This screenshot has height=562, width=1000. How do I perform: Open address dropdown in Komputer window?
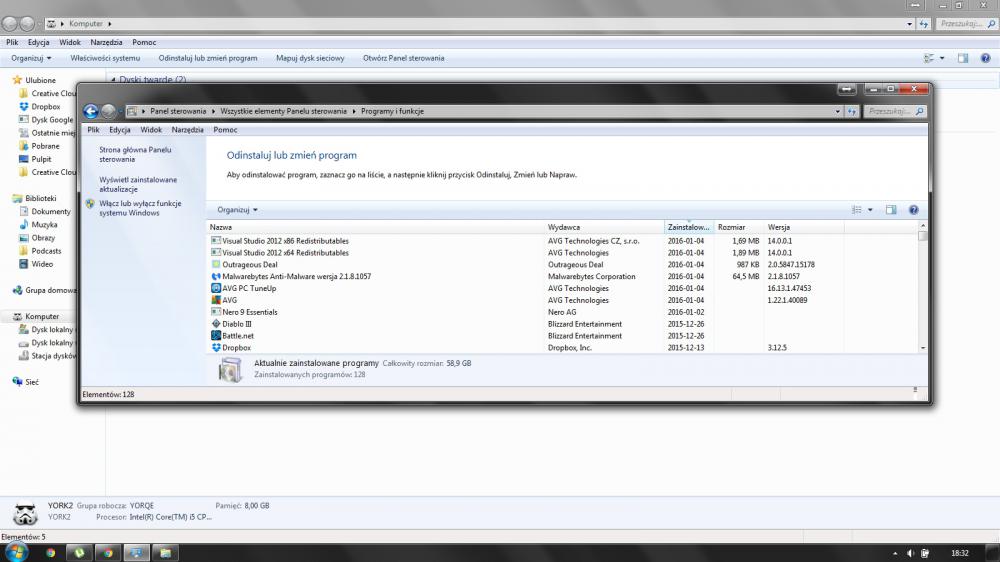tap(909, 24)
